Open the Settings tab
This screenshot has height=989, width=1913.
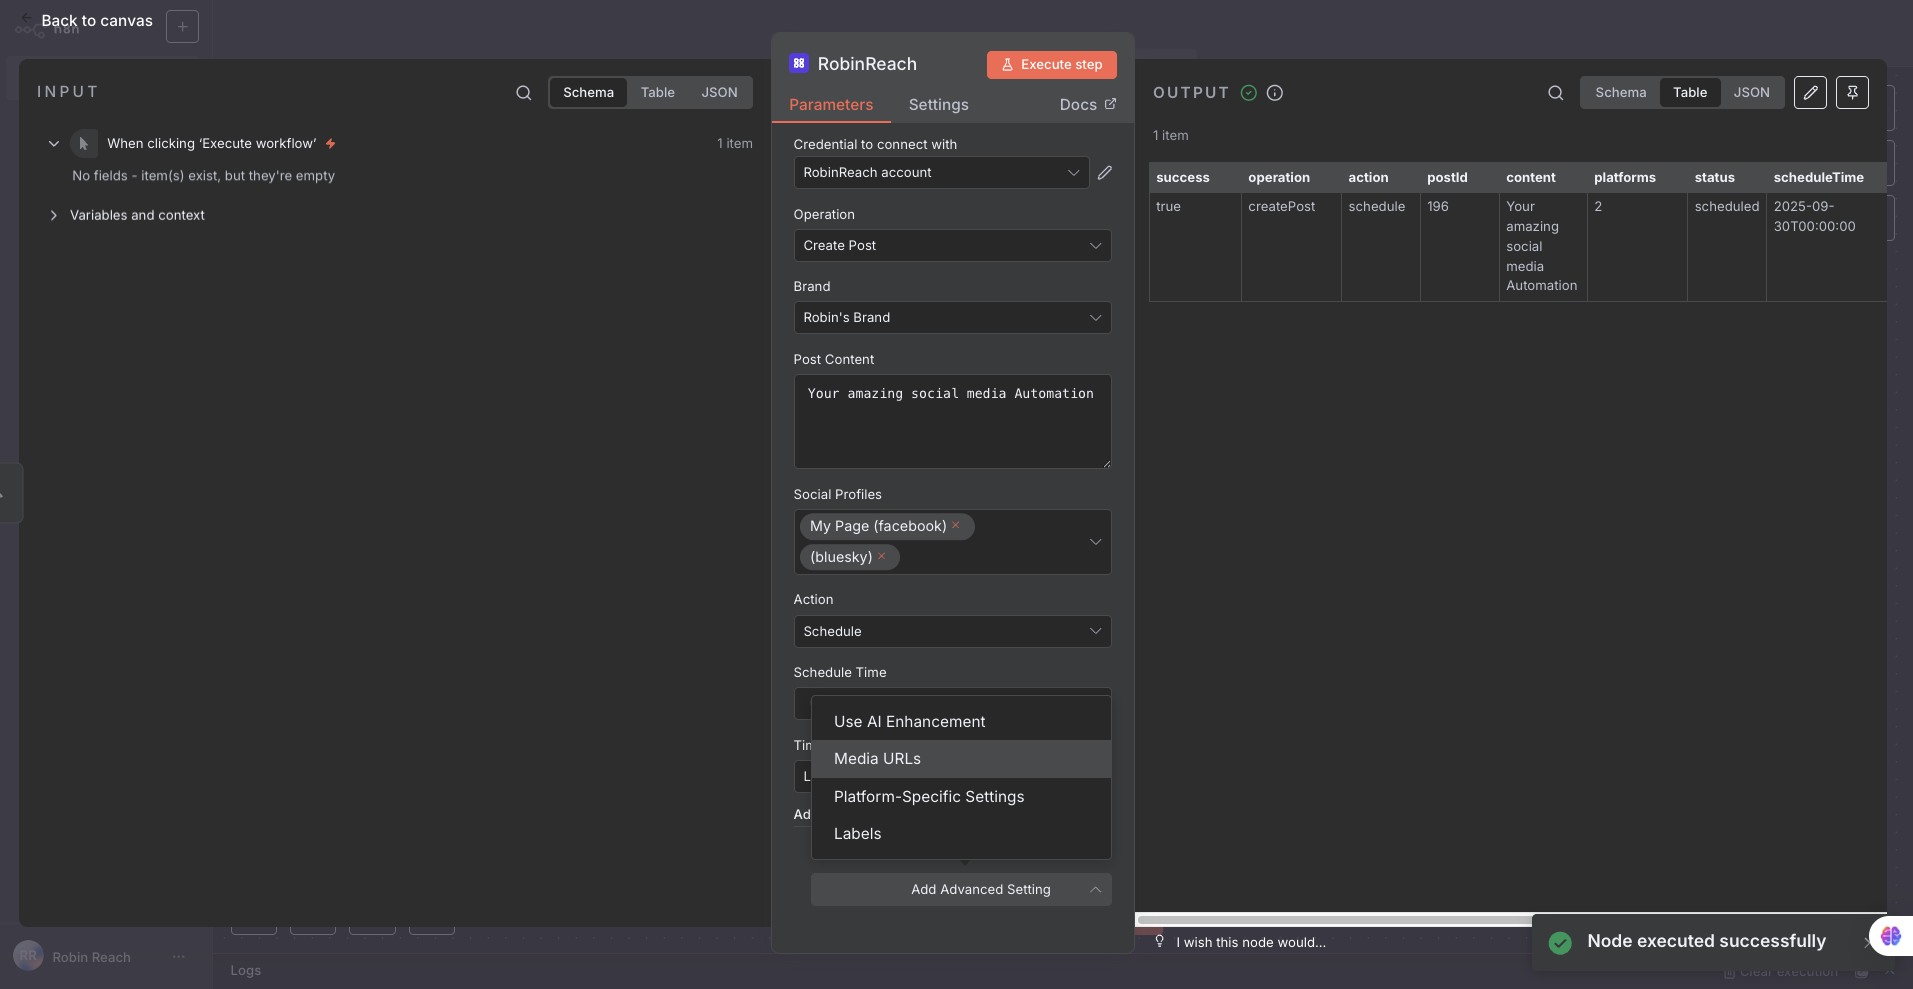[x=938, y=105]
